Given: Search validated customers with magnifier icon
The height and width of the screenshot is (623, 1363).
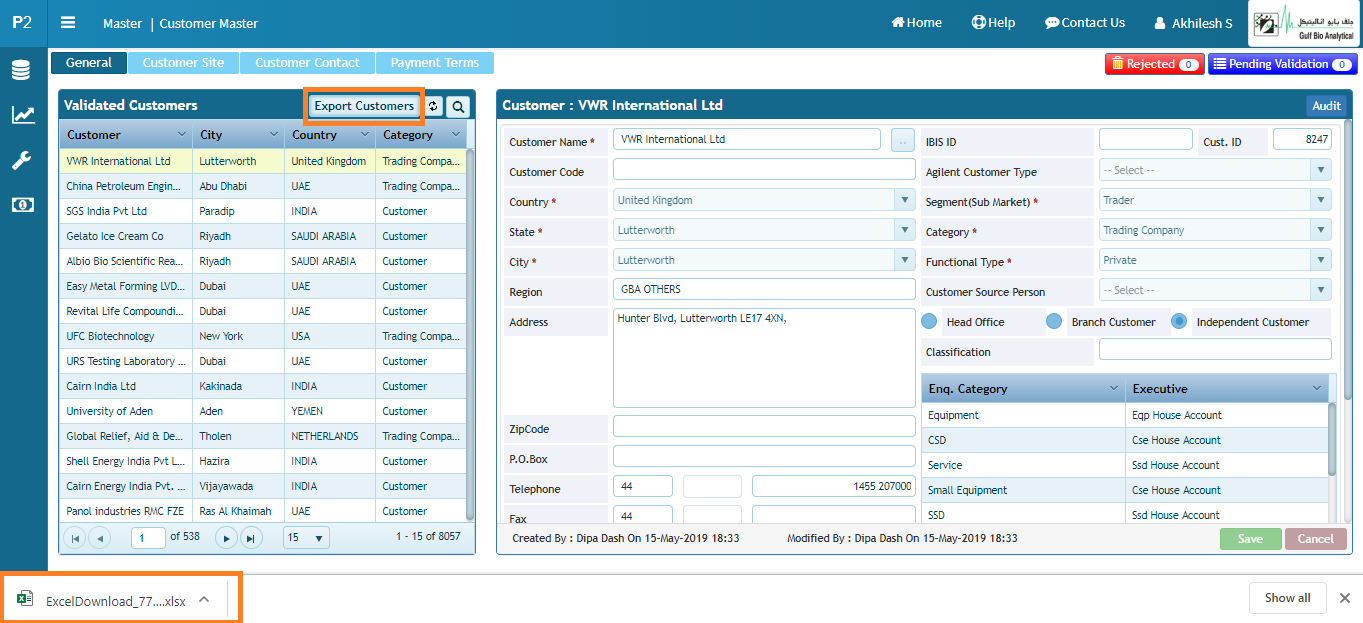Looking at the screenshot, I should coord(457,106).
